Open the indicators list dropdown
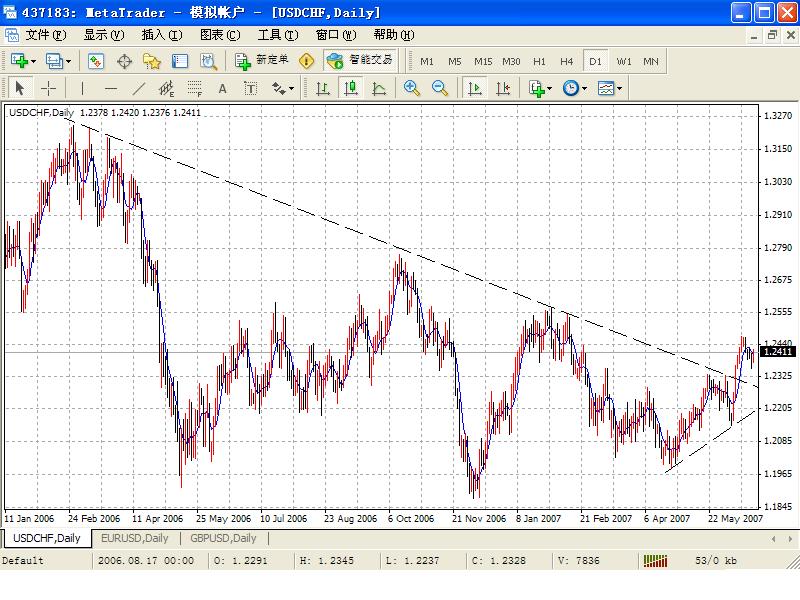Screen dimensions: 800x600 click(540, 88)
